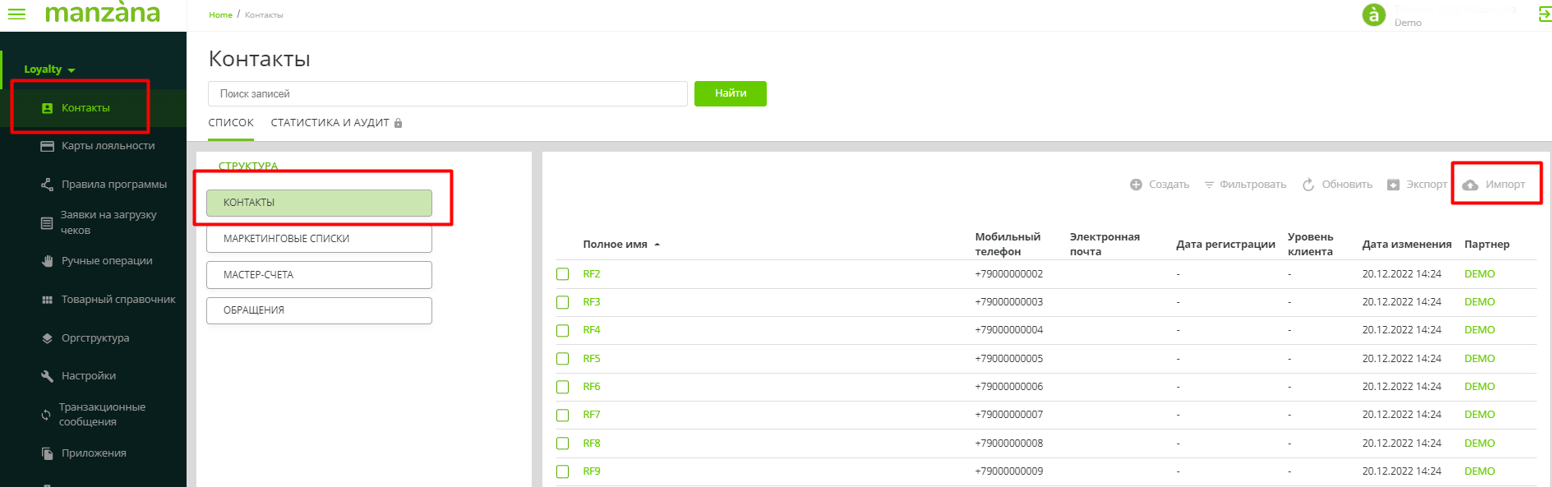Click the Manual operations hand icon
Image resolution: width=1552 pixels, height=487 pixels.
coord(46,261)
